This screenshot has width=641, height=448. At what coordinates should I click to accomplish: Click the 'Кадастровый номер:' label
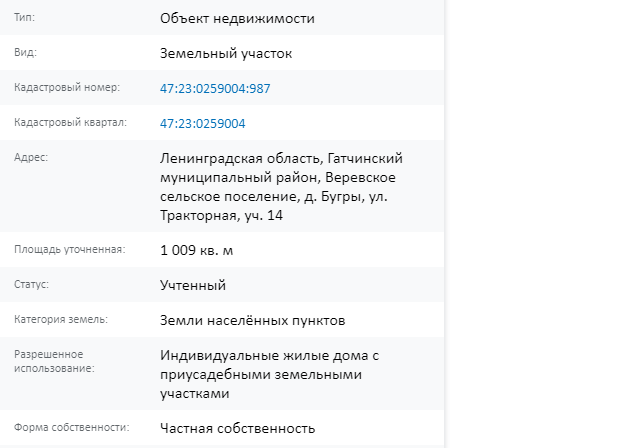[67, 87]
